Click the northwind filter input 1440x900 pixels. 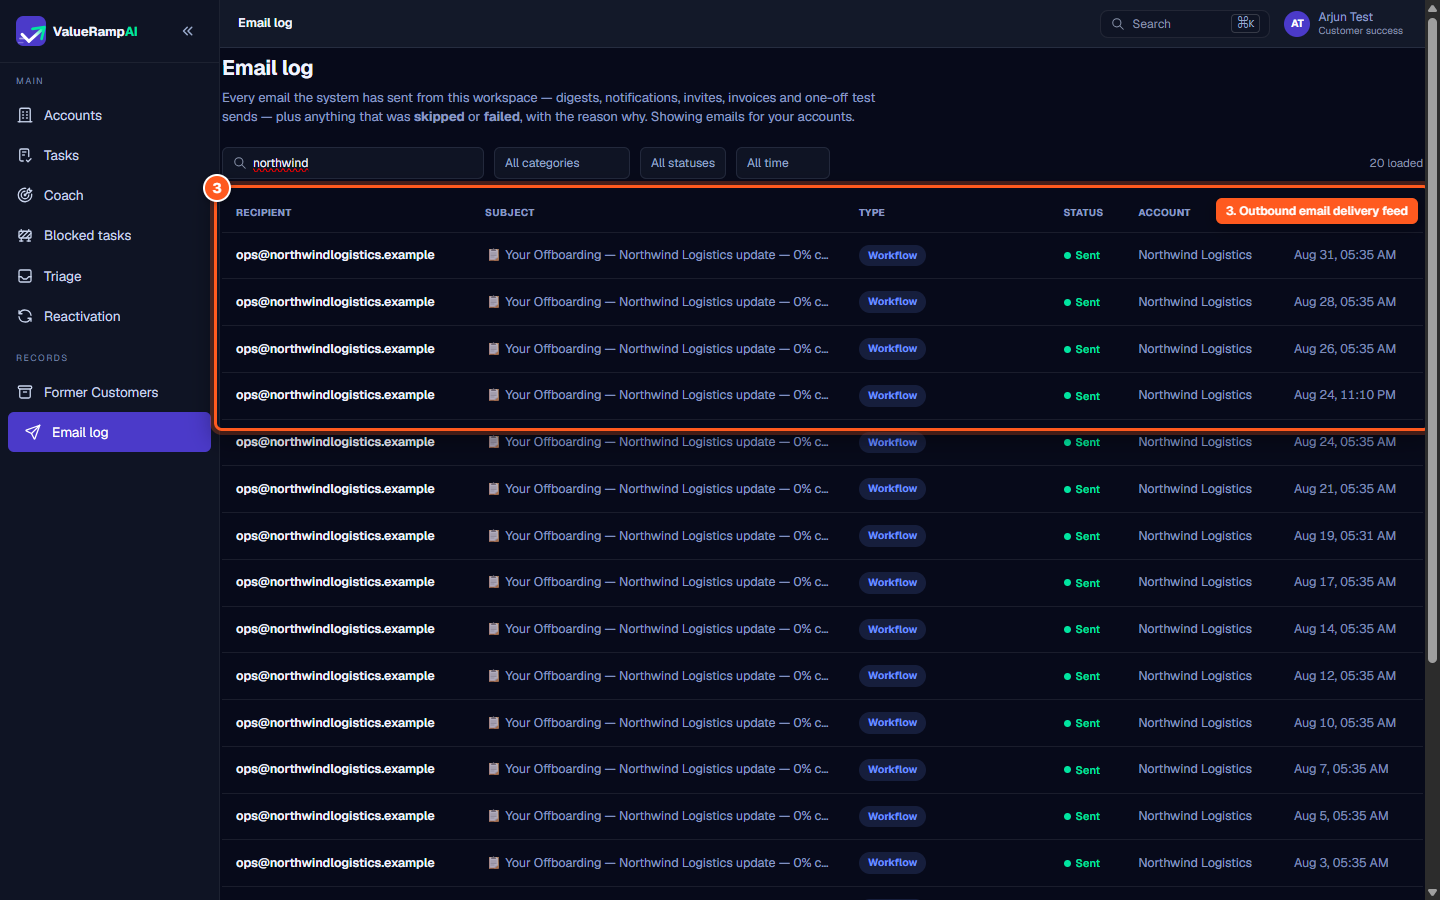(x=353, y=163)
